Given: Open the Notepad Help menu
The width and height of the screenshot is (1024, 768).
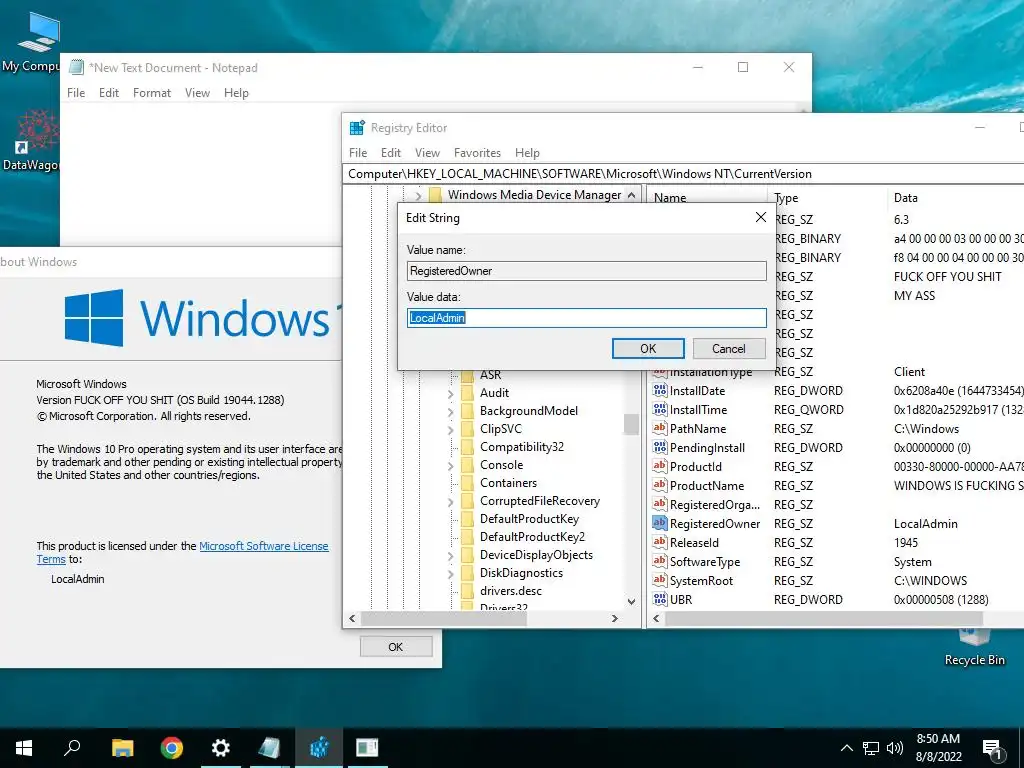Looking at the screenshot, I should point(236,93).
